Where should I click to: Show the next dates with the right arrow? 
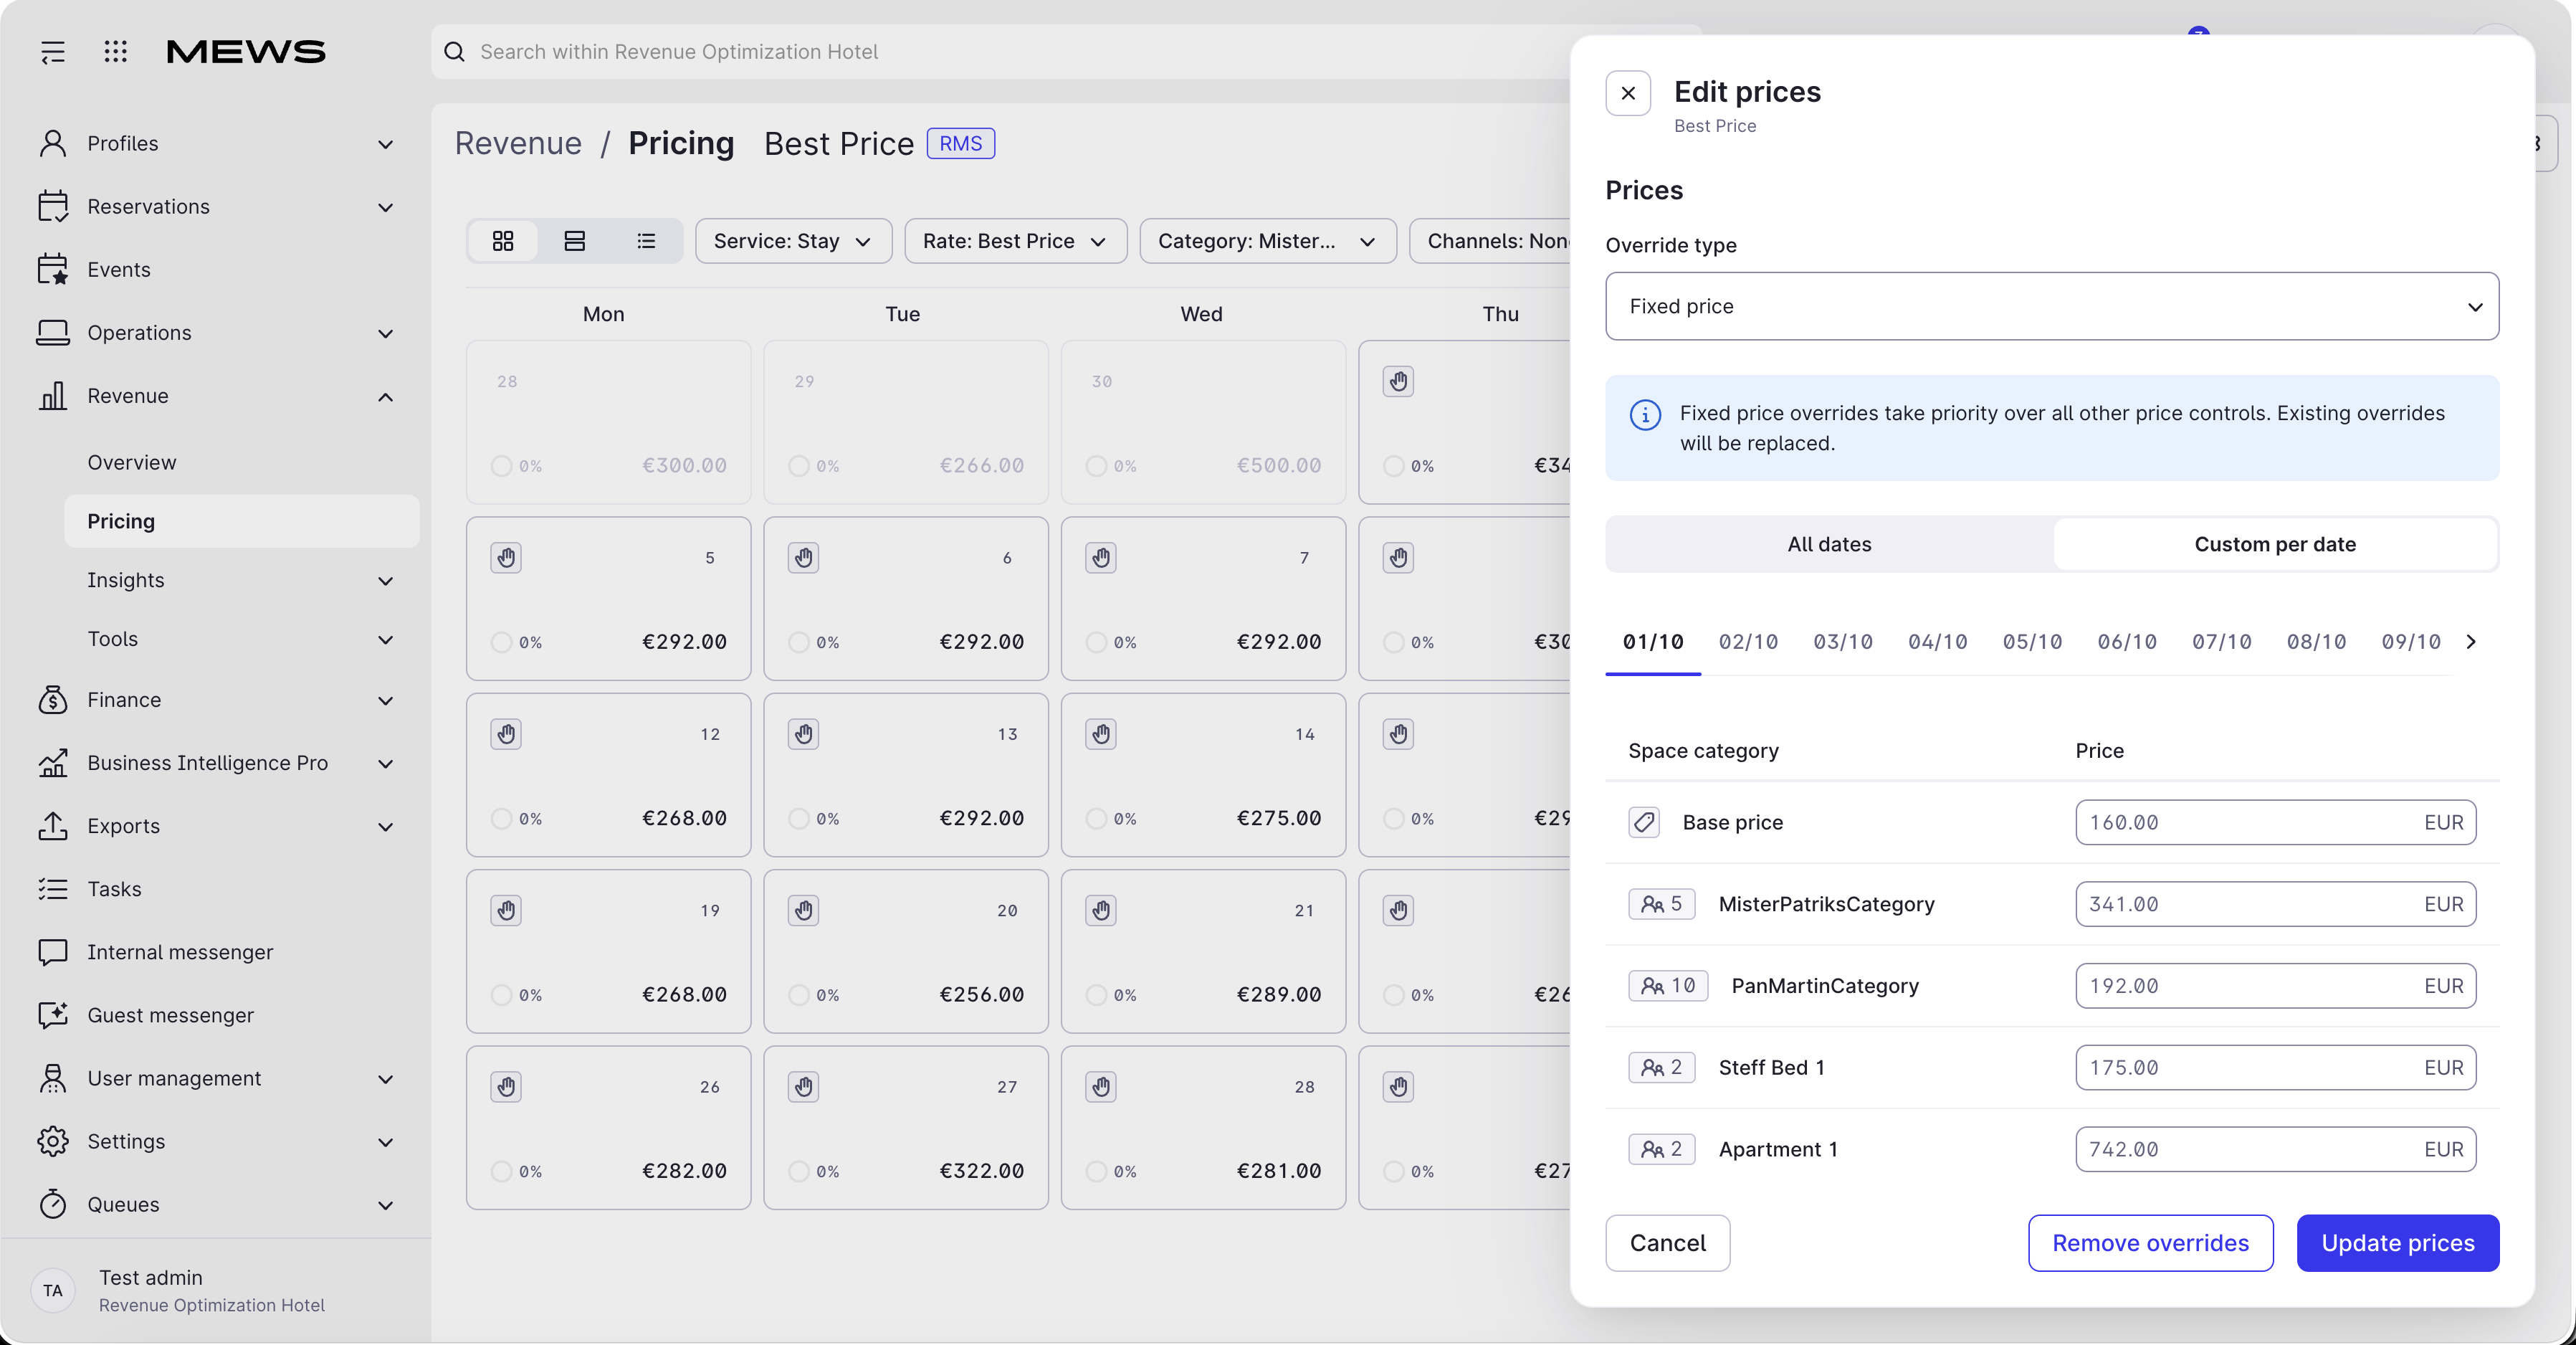point(2471,642)
